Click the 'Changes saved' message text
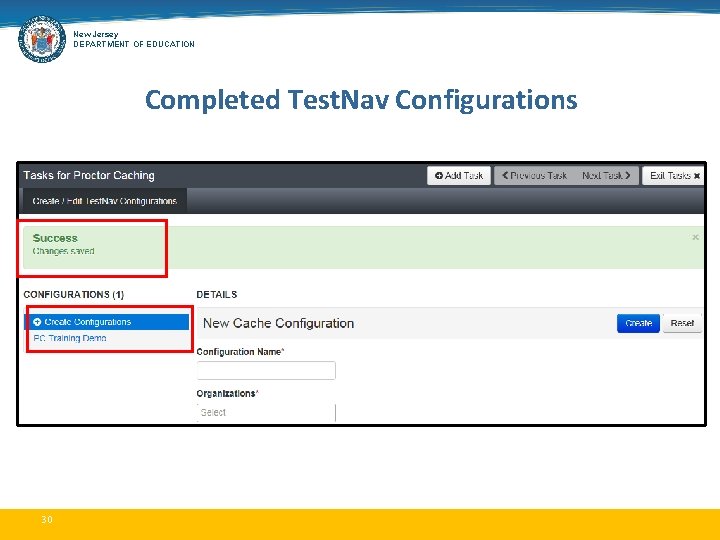 coord(63,251)
